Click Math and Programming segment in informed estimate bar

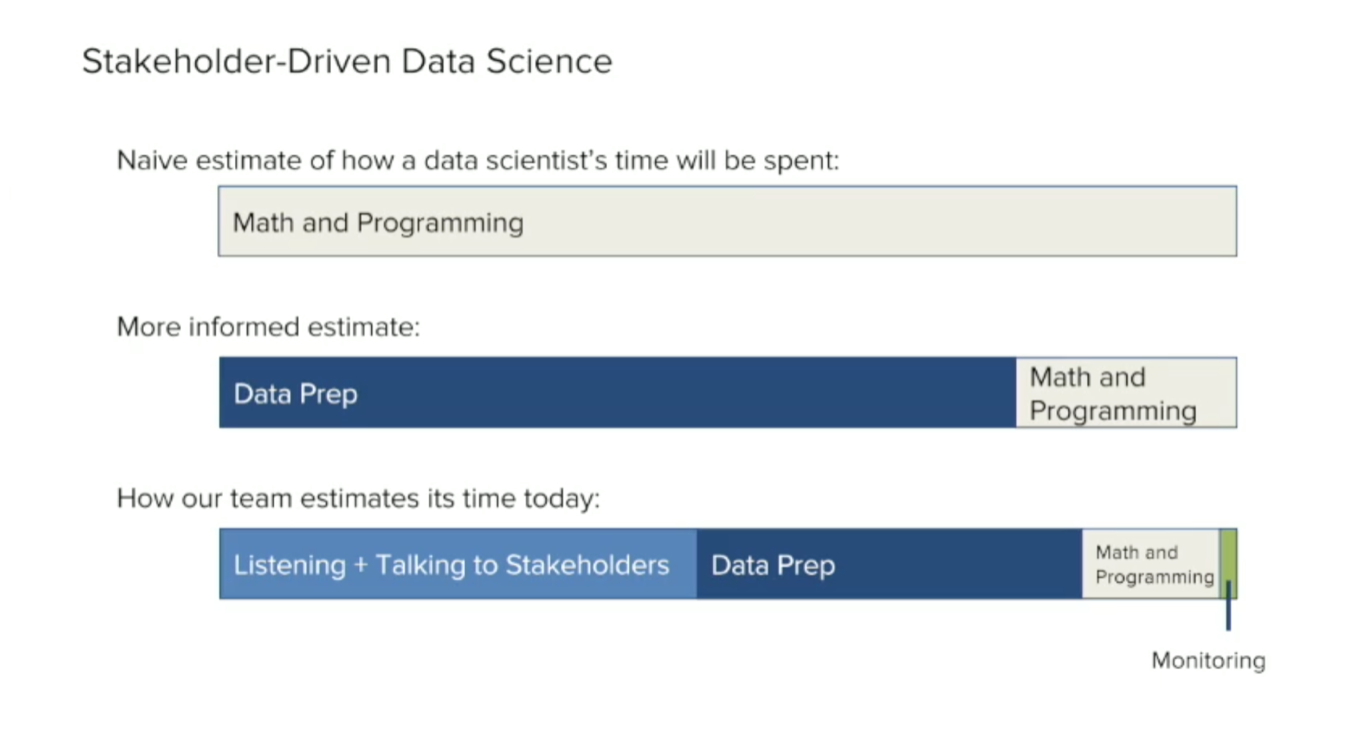click(1126, 392)
